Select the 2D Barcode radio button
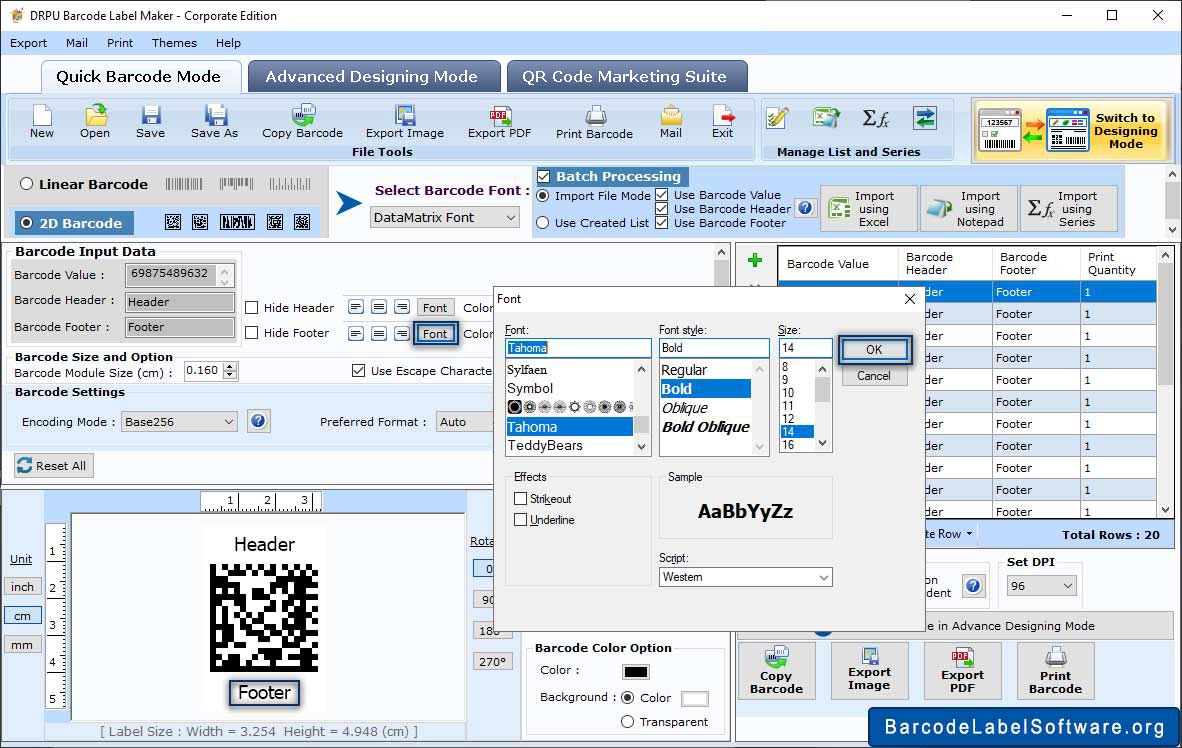The image size is (1182, 748). point(27,222)
